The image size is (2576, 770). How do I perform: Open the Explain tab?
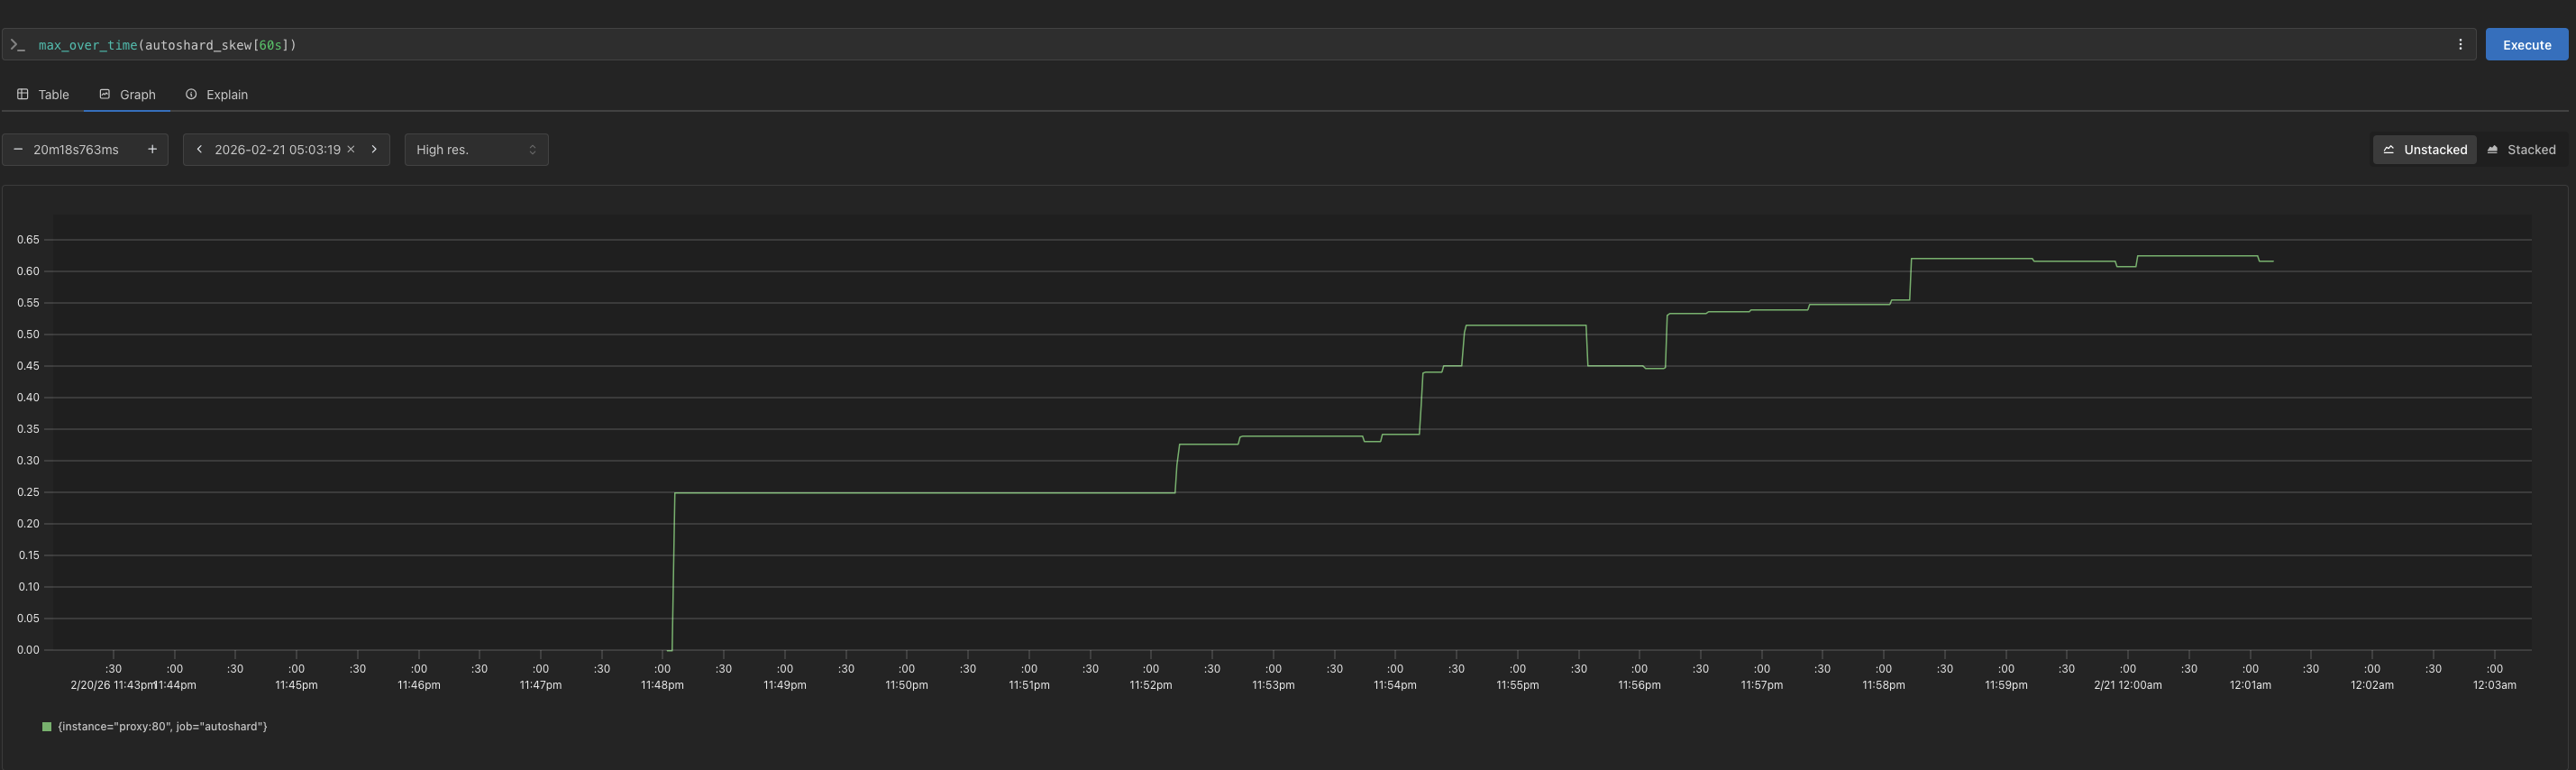217,95
